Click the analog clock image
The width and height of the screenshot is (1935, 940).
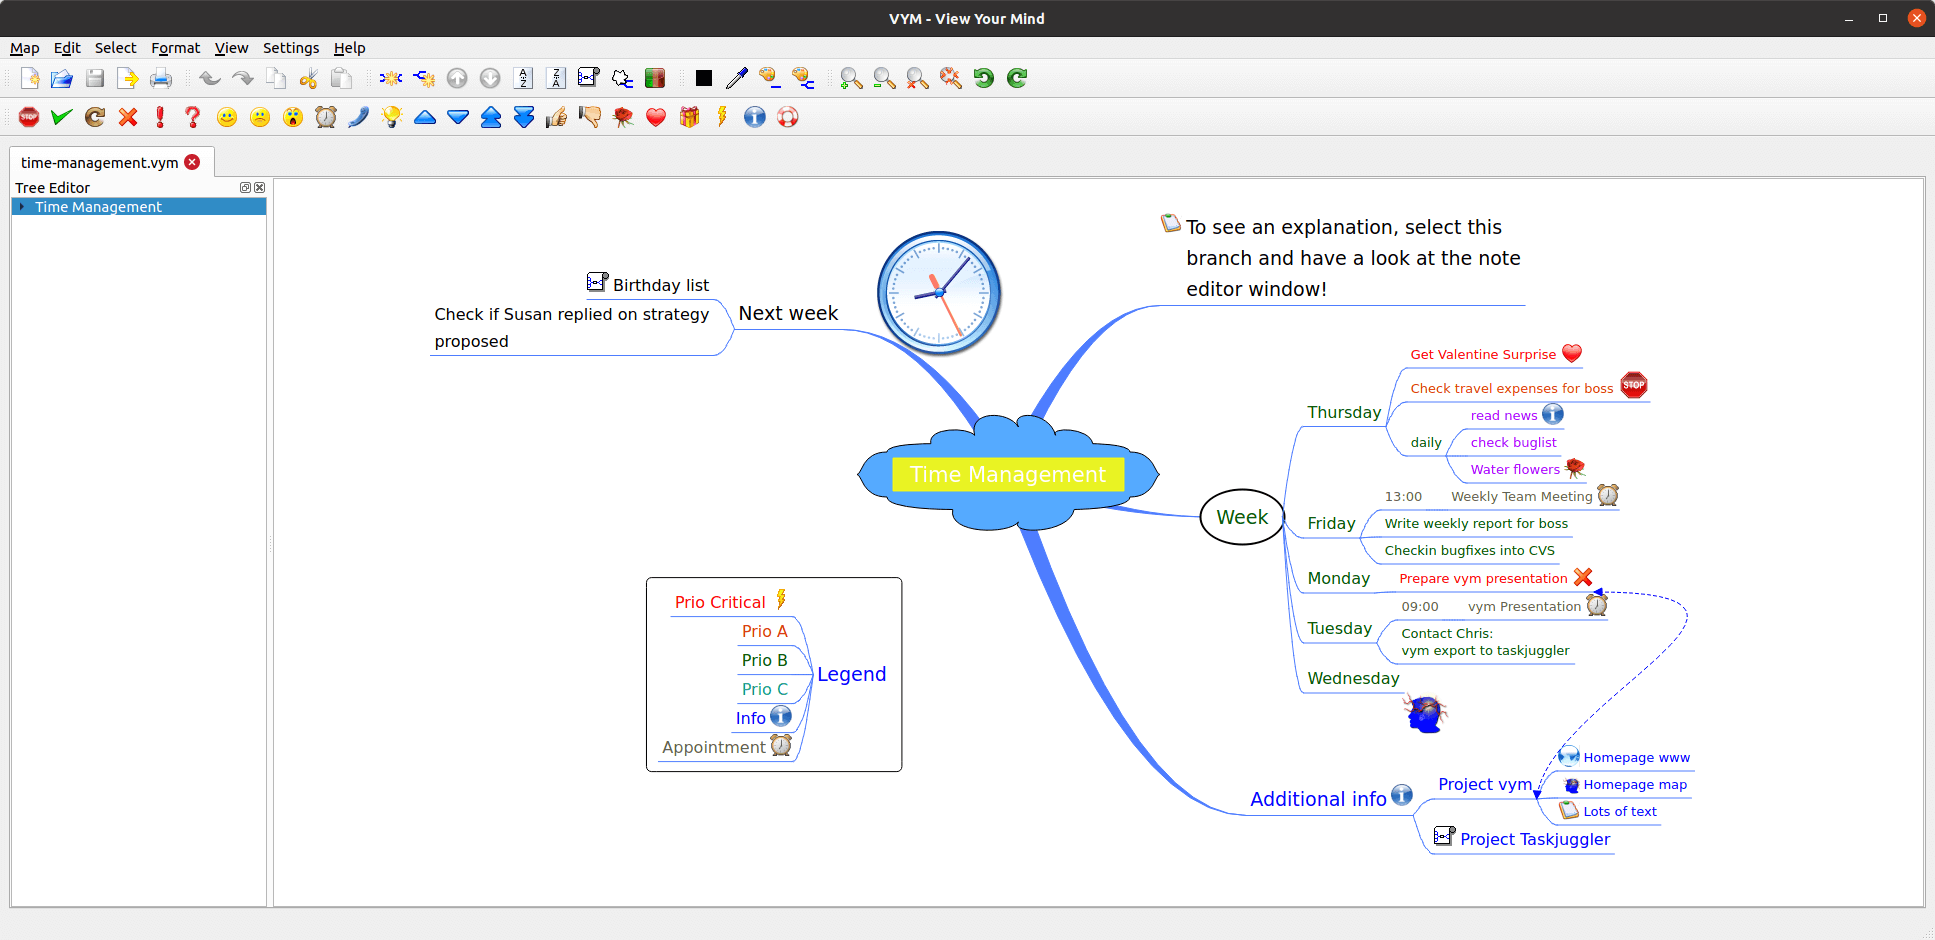pos(939,293)
